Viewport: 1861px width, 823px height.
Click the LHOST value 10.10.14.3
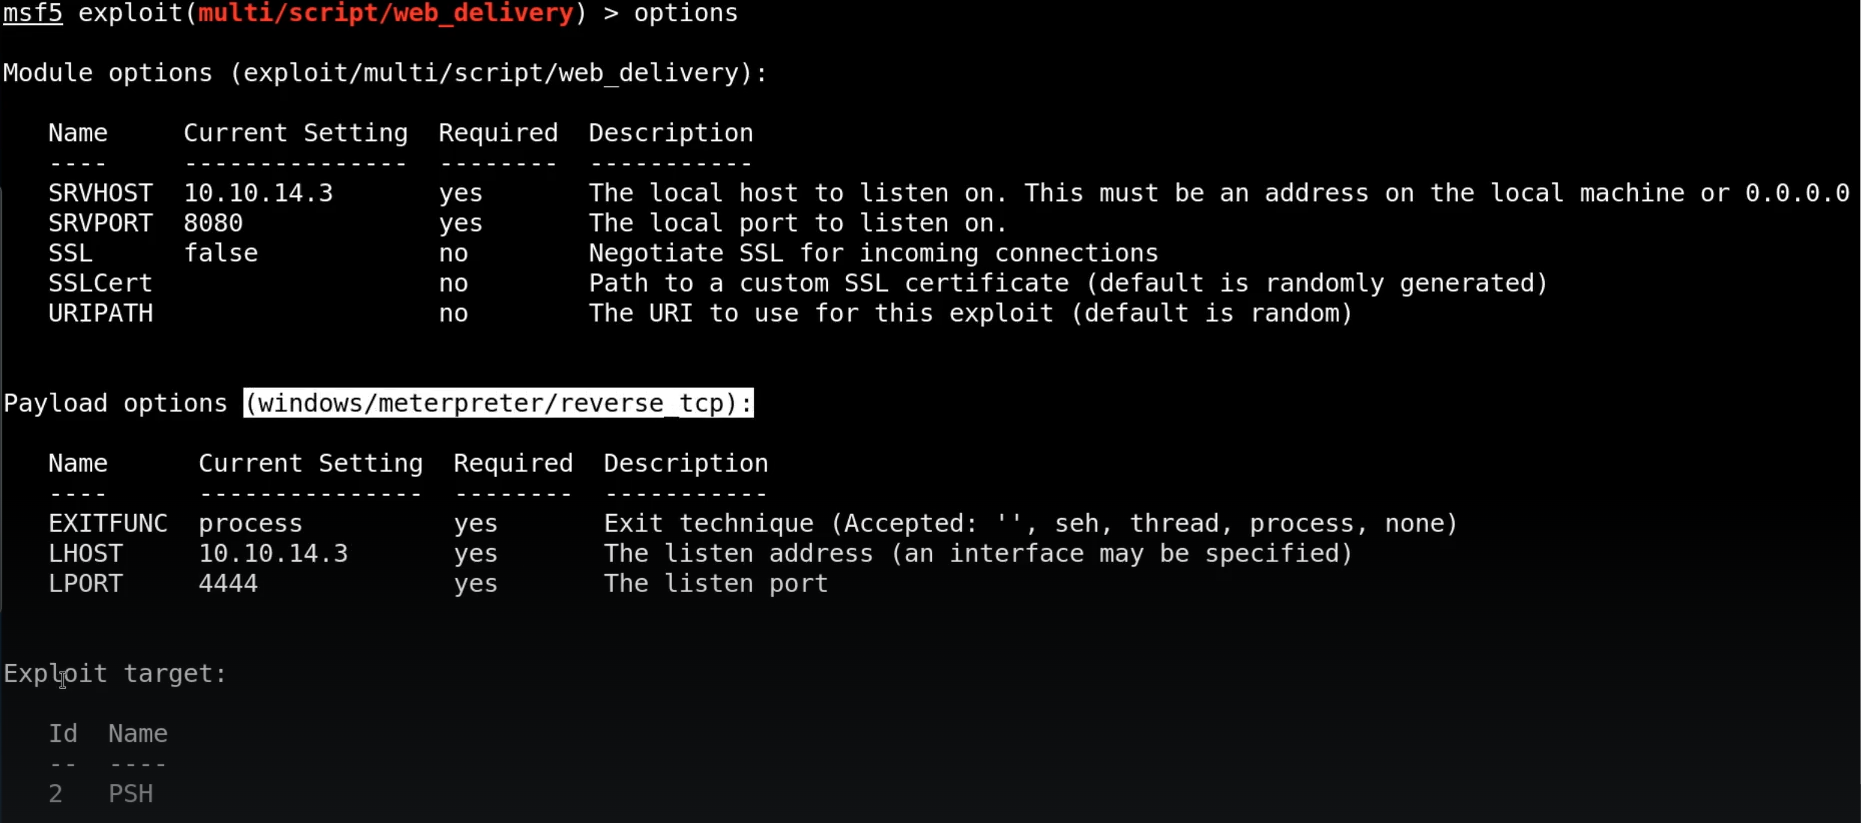(273, 553)
